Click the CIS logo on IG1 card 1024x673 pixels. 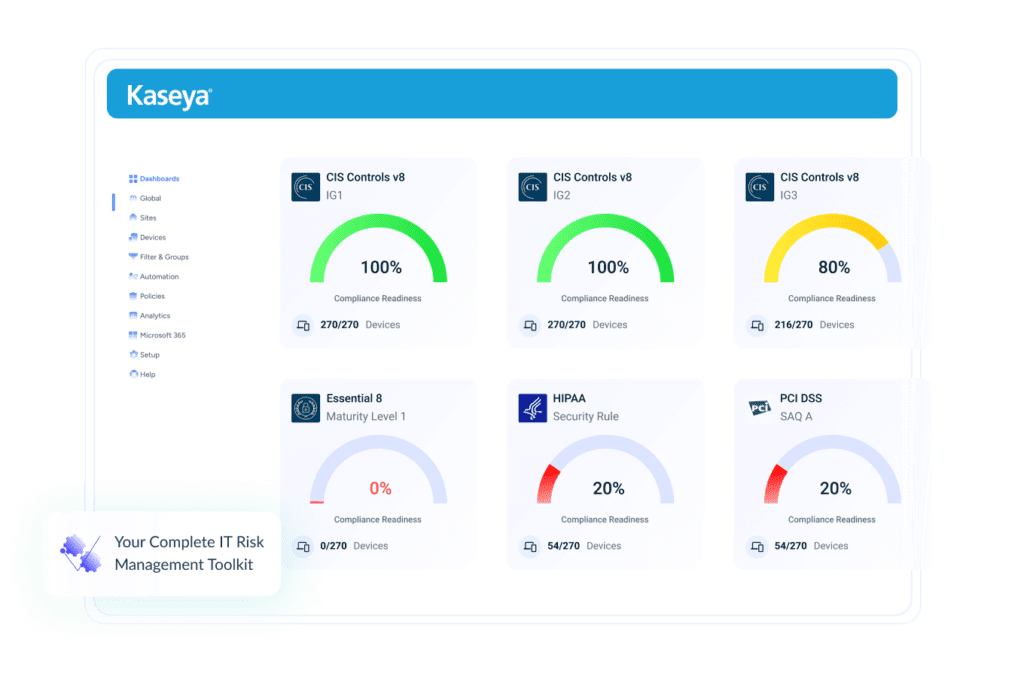pos(305,187)
